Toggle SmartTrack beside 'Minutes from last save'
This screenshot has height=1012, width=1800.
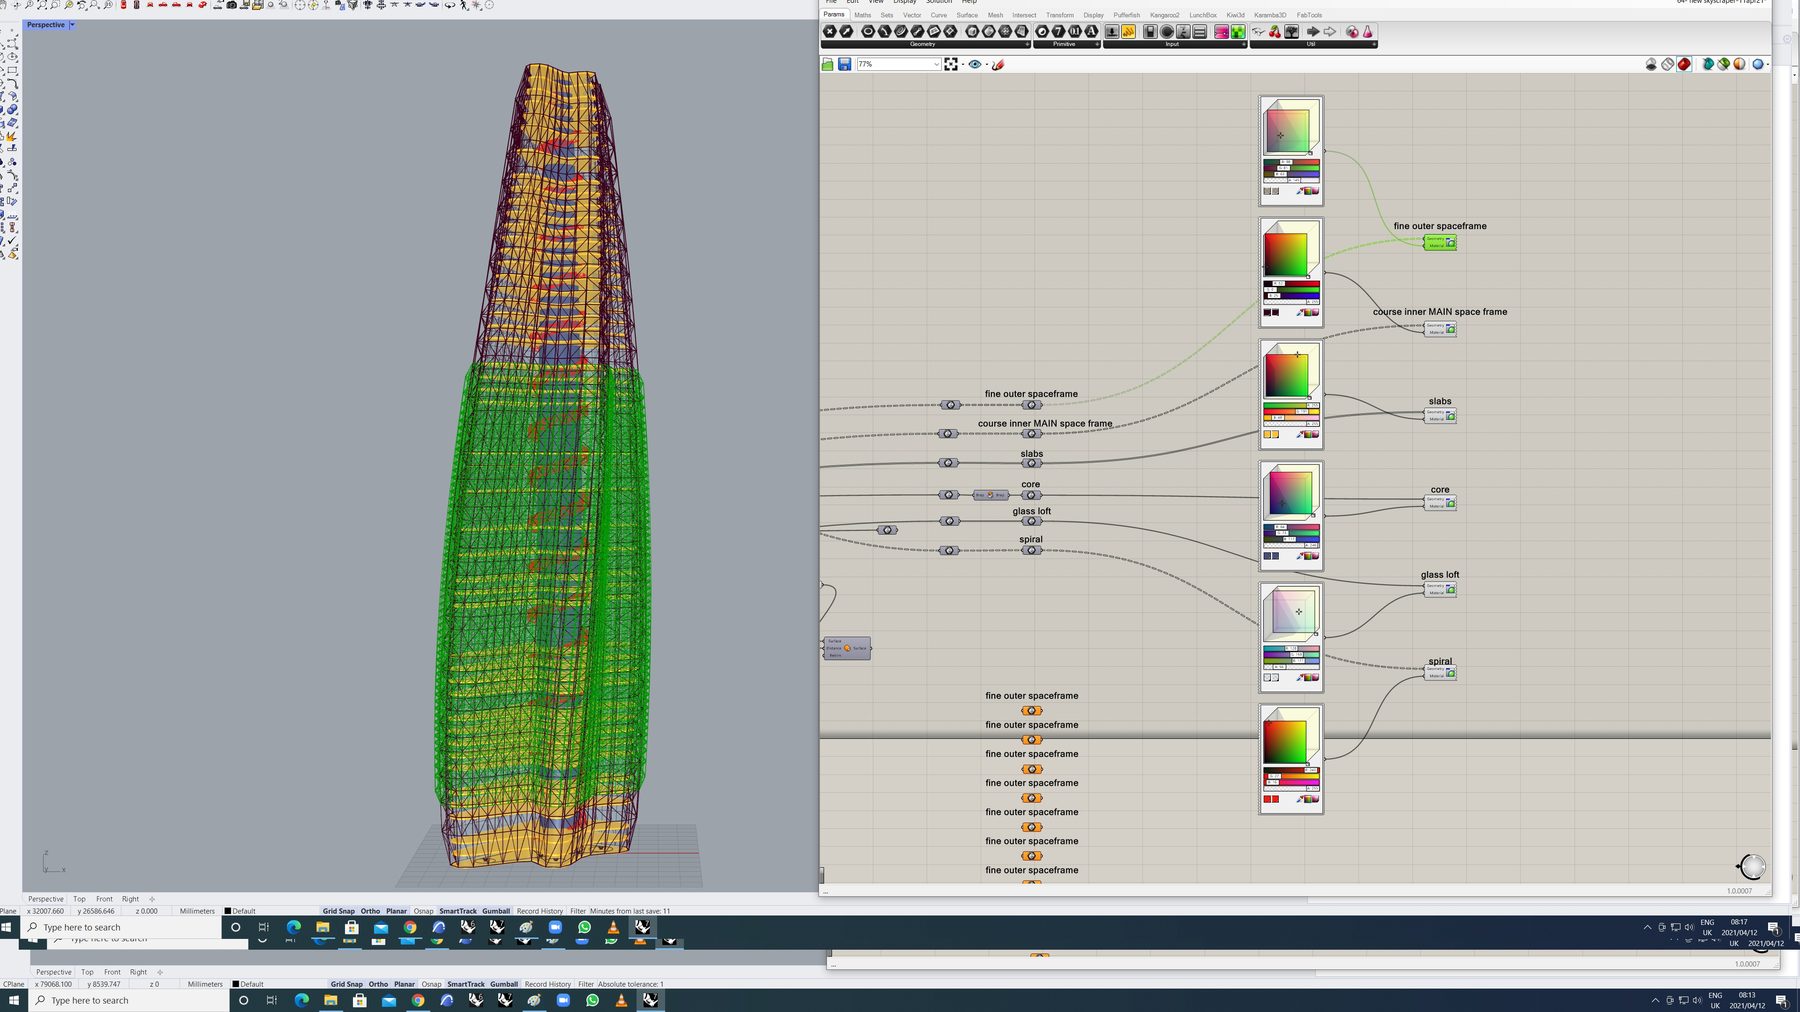458,911
